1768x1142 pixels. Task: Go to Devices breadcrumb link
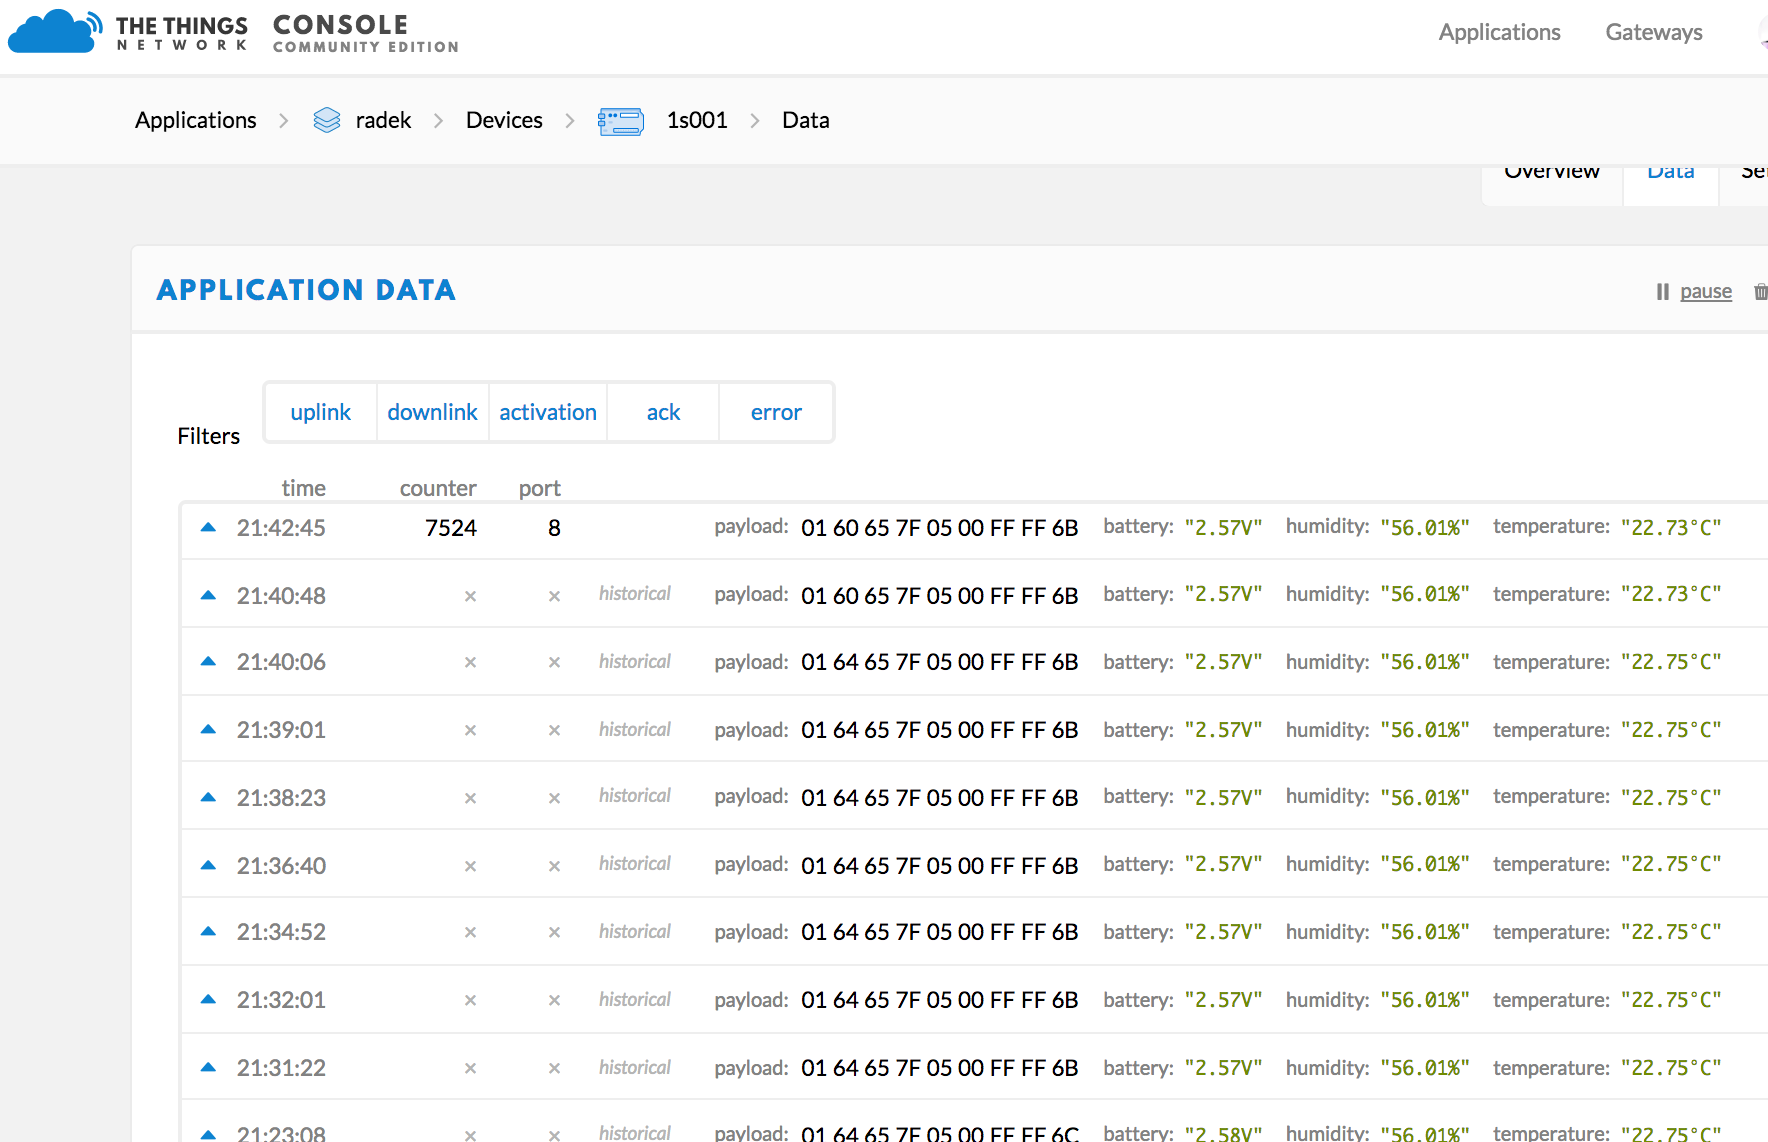[504, 120]
